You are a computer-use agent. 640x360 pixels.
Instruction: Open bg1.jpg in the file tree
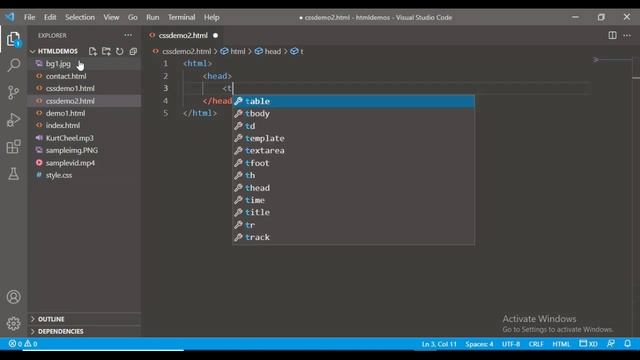pyautogui.click(x=84, y=64)
